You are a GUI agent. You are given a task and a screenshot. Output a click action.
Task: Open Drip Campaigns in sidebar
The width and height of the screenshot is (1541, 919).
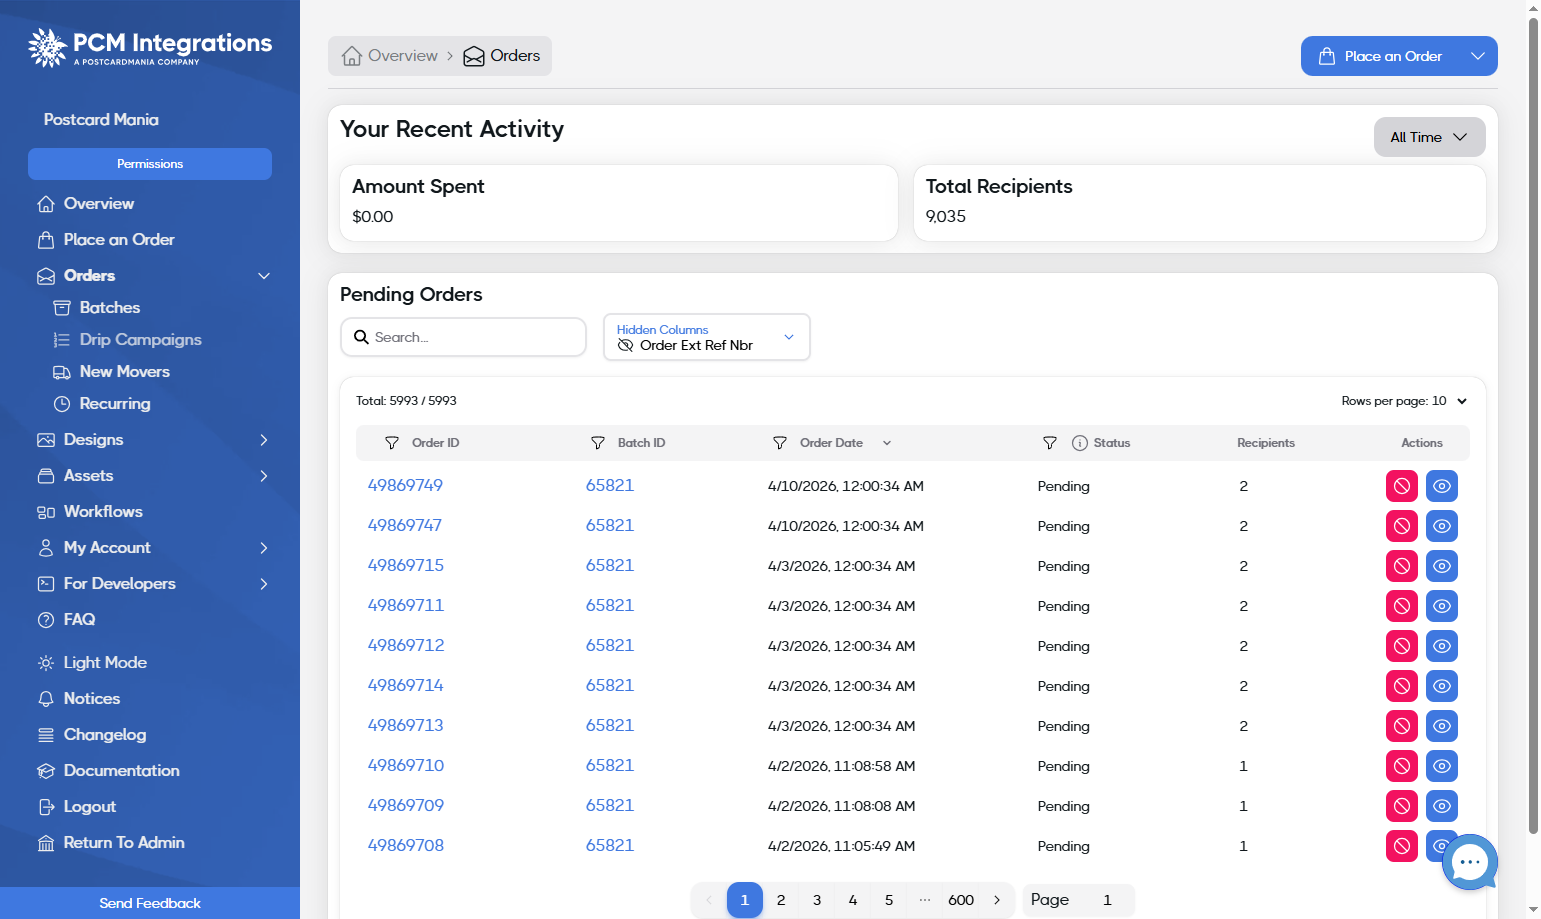[128, 340]
